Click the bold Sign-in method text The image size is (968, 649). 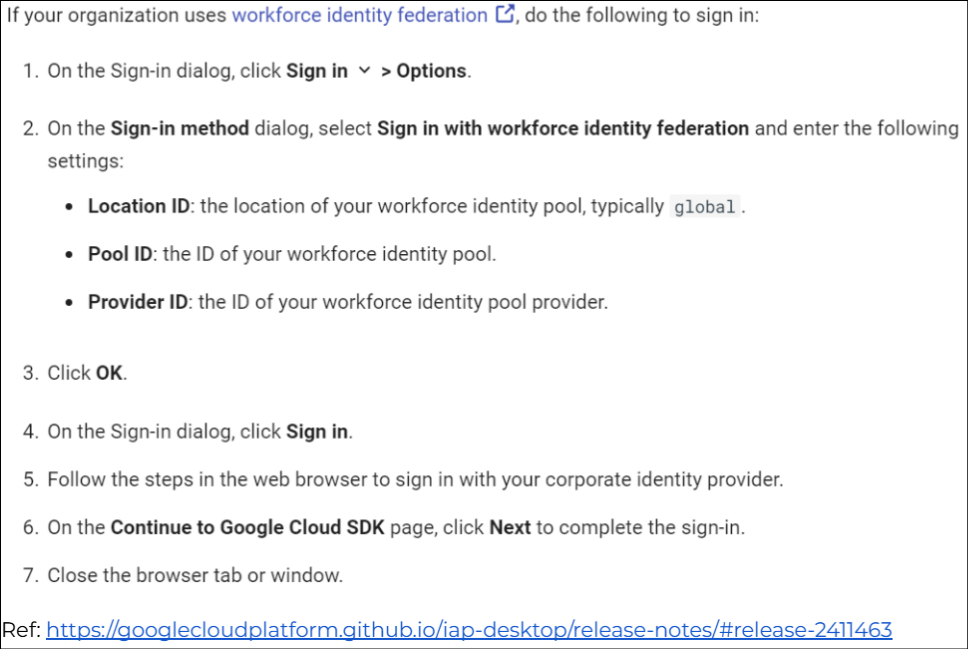(x=180, y=128)
